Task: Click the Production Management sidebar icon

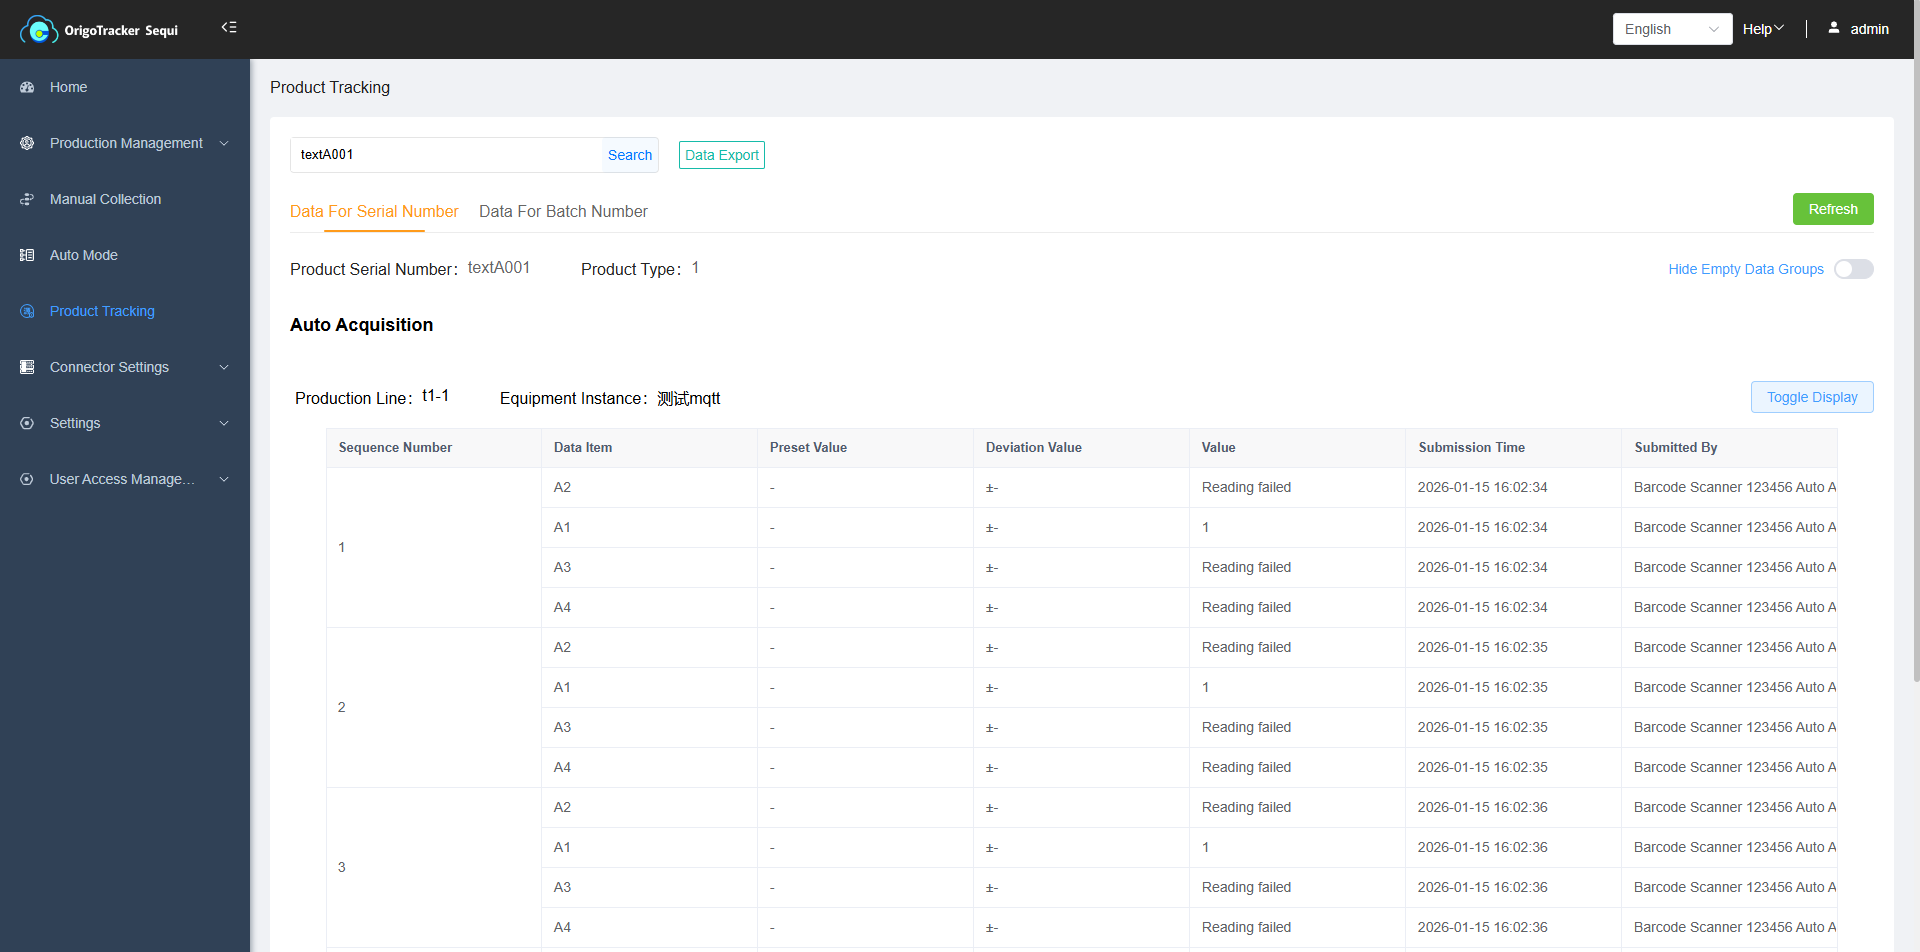Action: [x=27, y=144]
